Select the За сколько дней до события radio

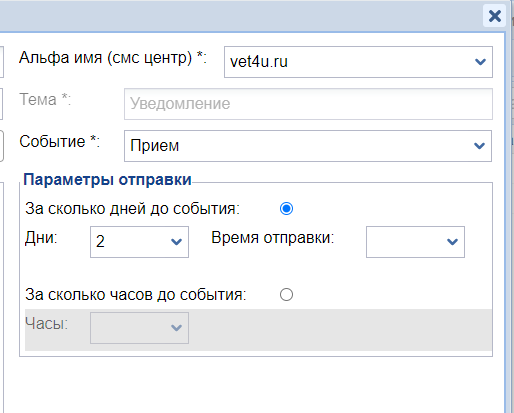coord(286,209)
